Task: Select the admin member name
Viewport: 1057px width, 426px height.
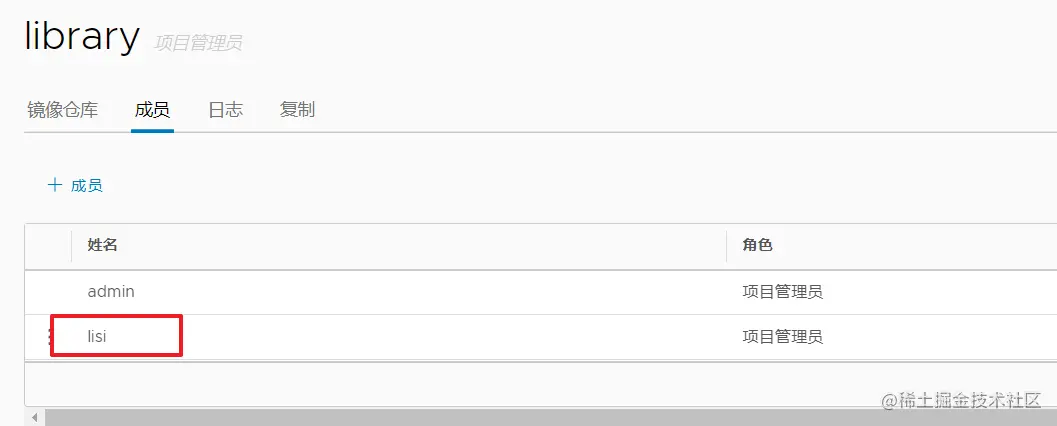Action: coord(111,292)
